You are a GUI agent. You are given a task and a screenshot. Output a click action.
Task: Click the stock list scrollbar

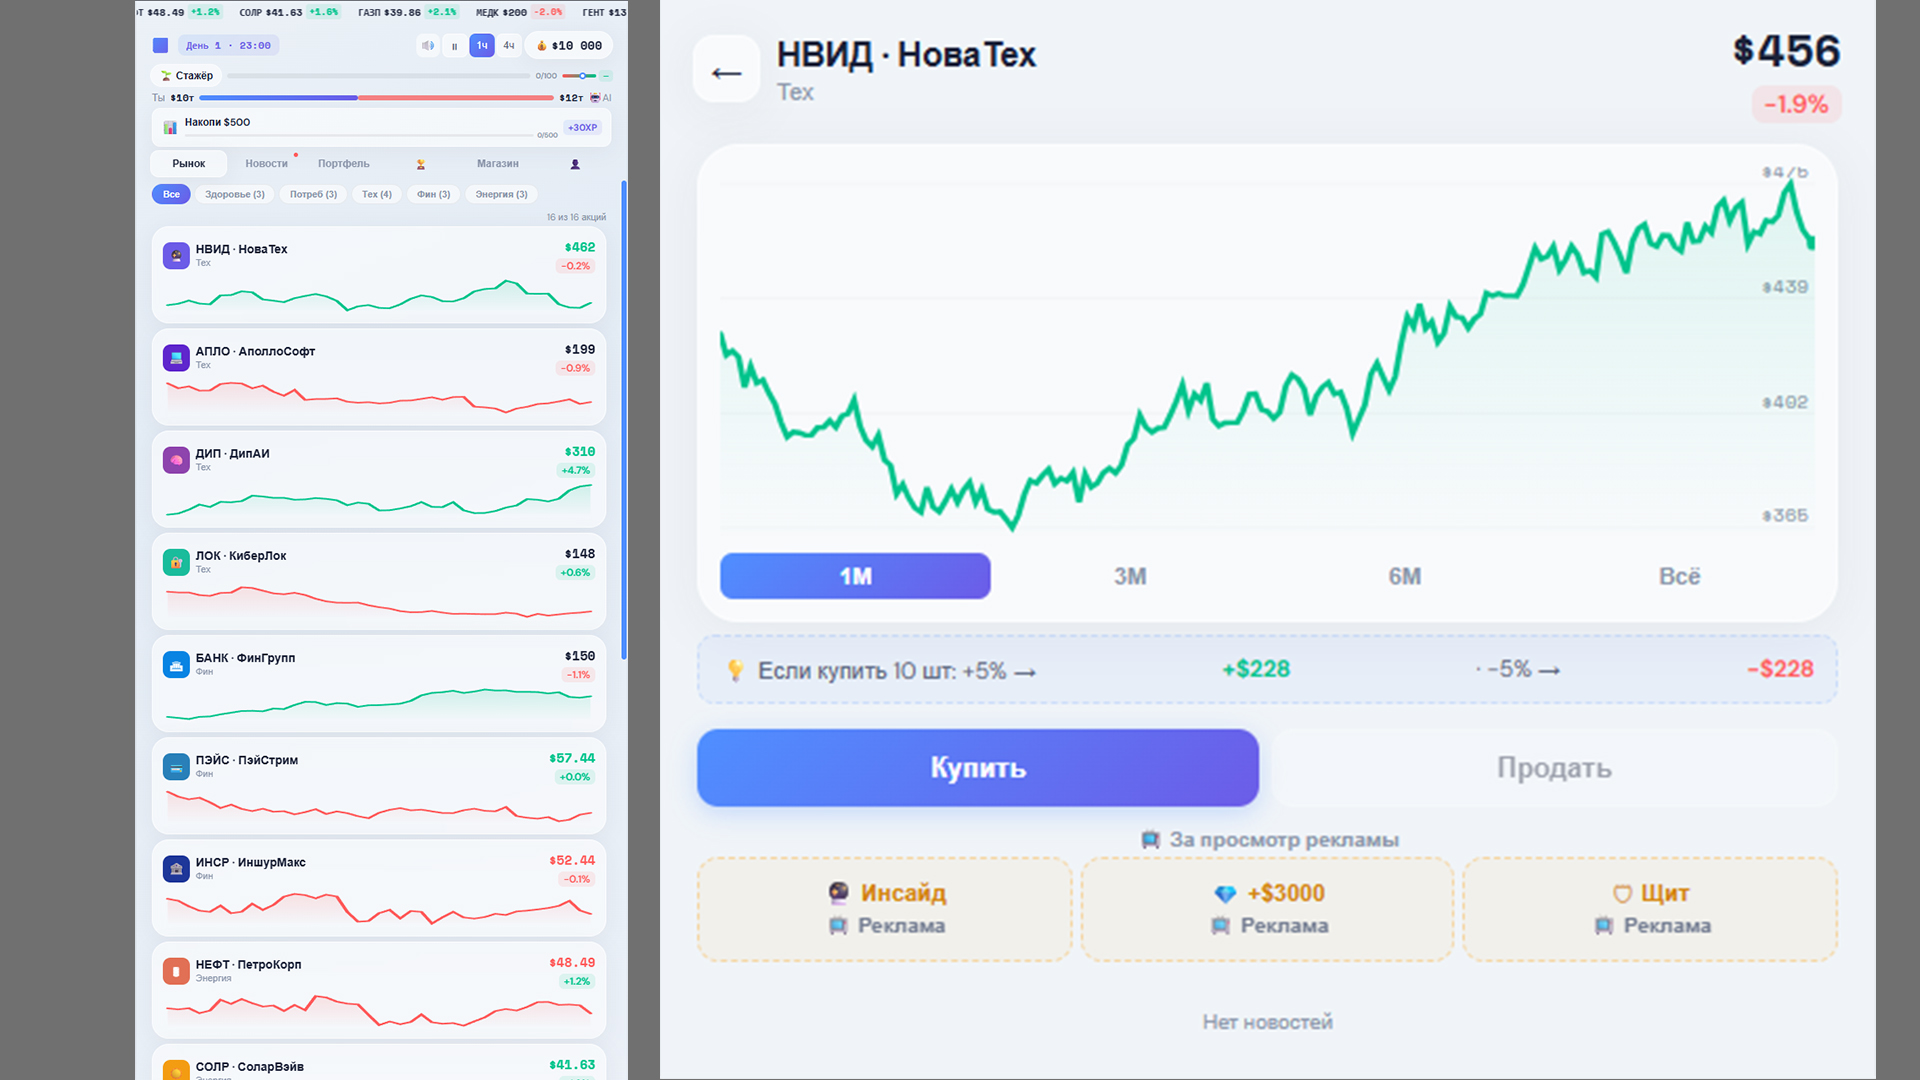pyautogui.click(x=624, y=420)
